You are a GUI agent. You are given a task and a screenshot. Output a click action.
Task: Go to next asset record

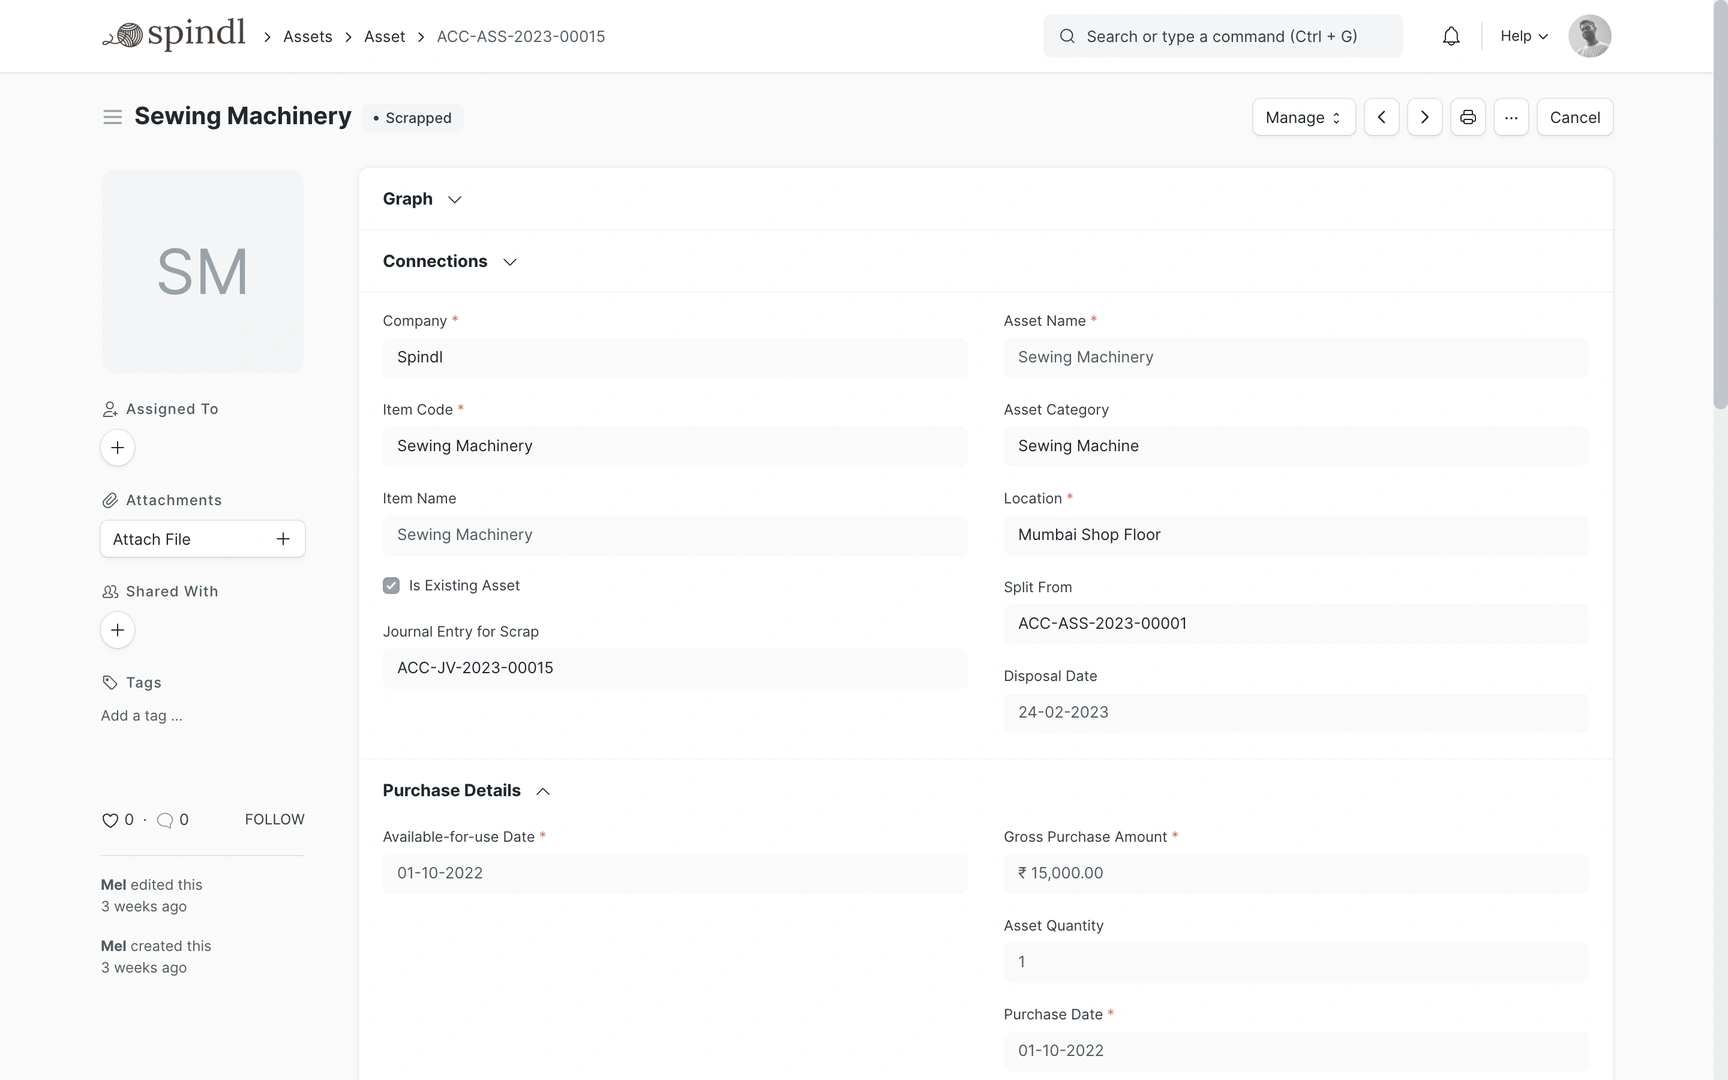coord(1424,117)
